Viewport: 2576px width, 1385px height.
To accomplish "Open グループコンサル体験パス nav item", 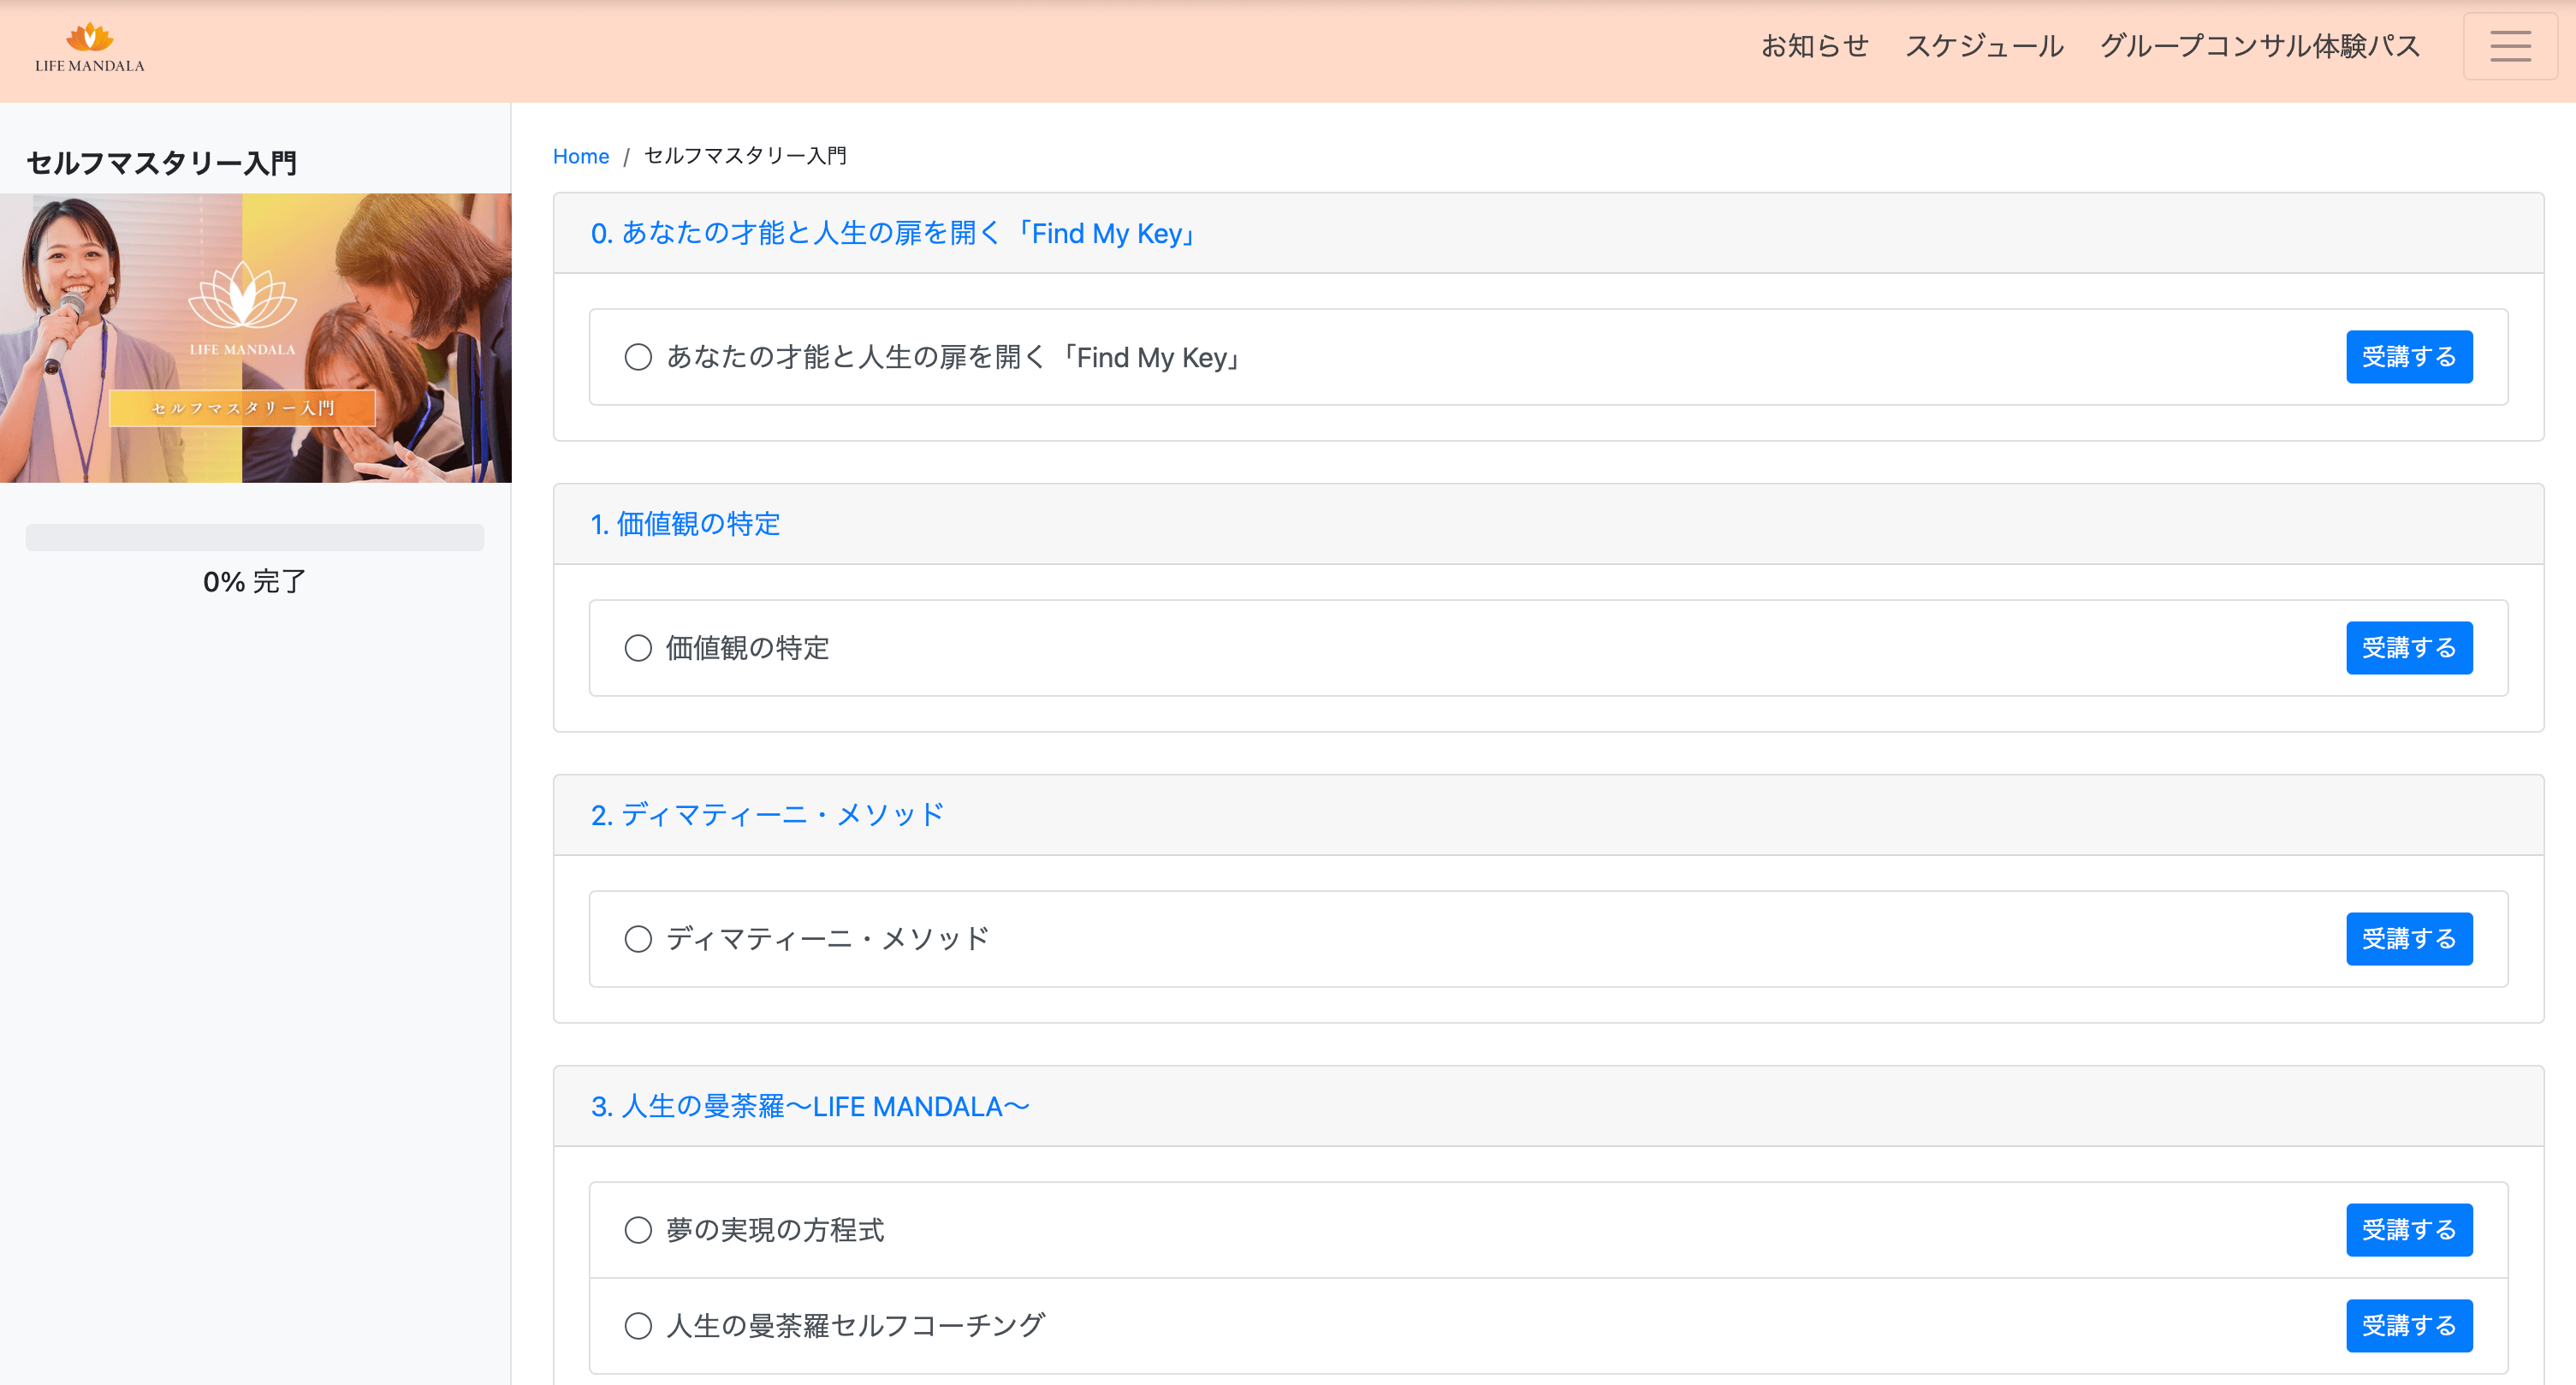I will (x=2259, y=46).
